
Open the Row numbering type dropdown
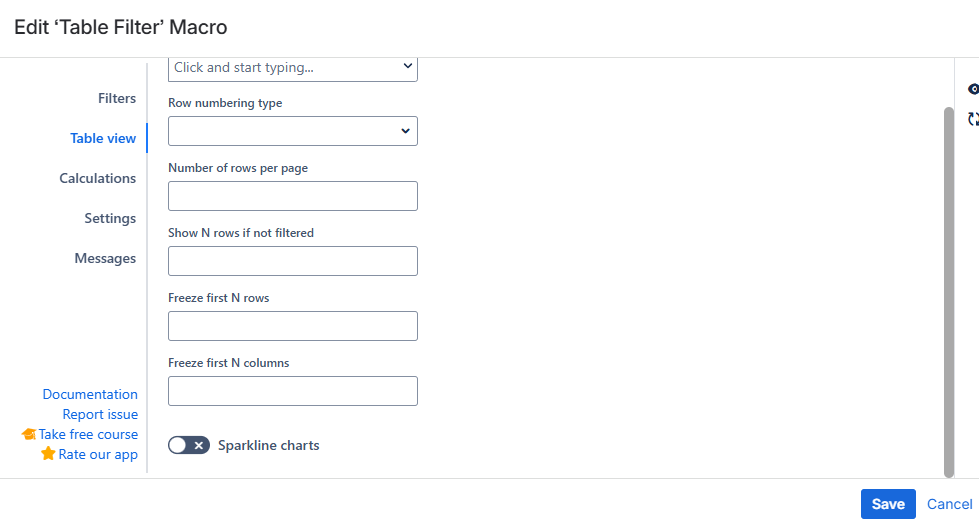pos(293,131)
